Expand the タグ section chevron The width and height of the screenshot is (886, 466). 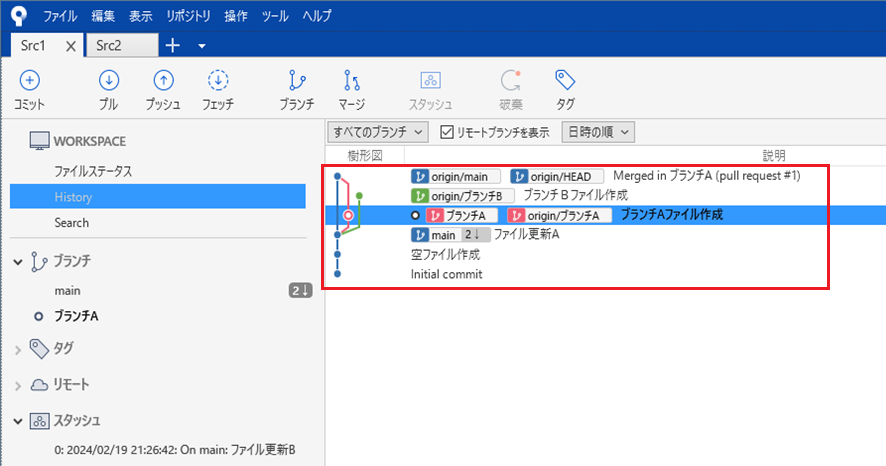click(x=18, y=350)
